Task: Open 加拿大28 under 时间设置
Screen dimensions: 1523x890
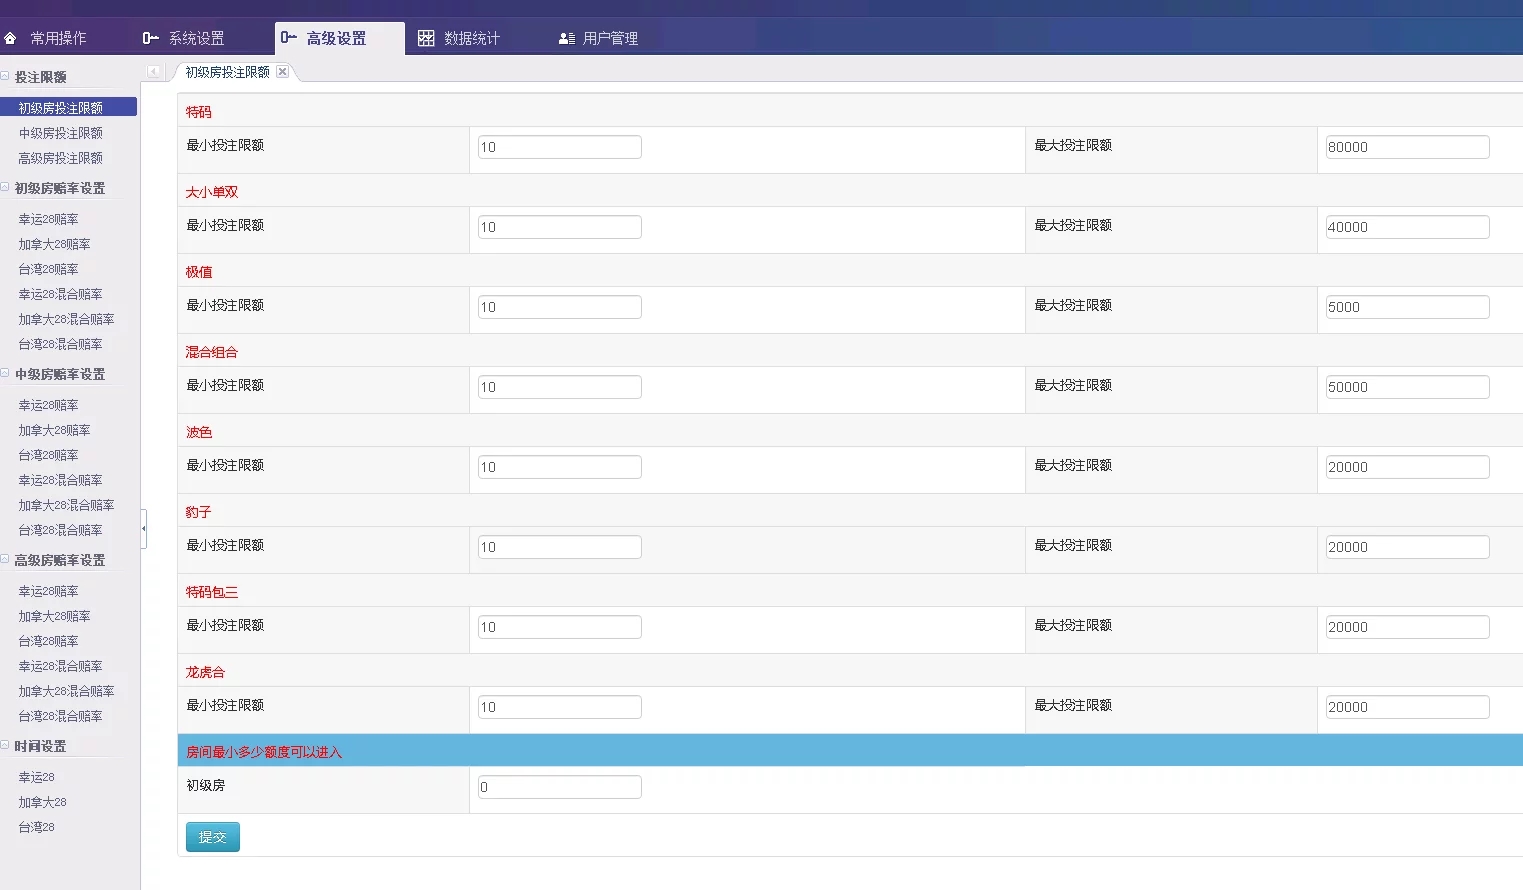Action: coord(42,802)
